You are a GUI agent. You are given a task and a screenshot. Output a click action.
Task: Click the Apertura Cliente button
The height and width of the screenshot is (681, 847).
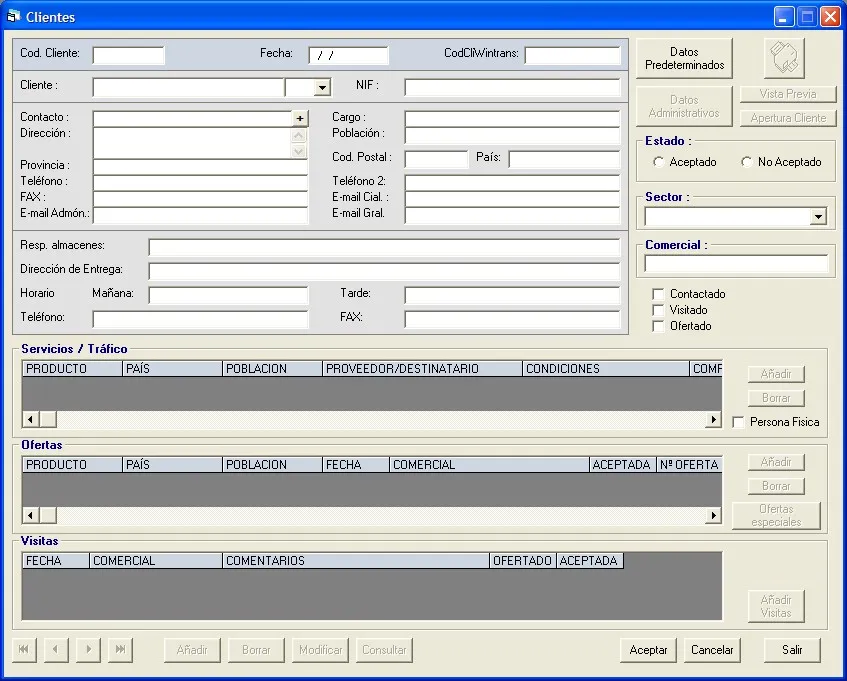788,118
